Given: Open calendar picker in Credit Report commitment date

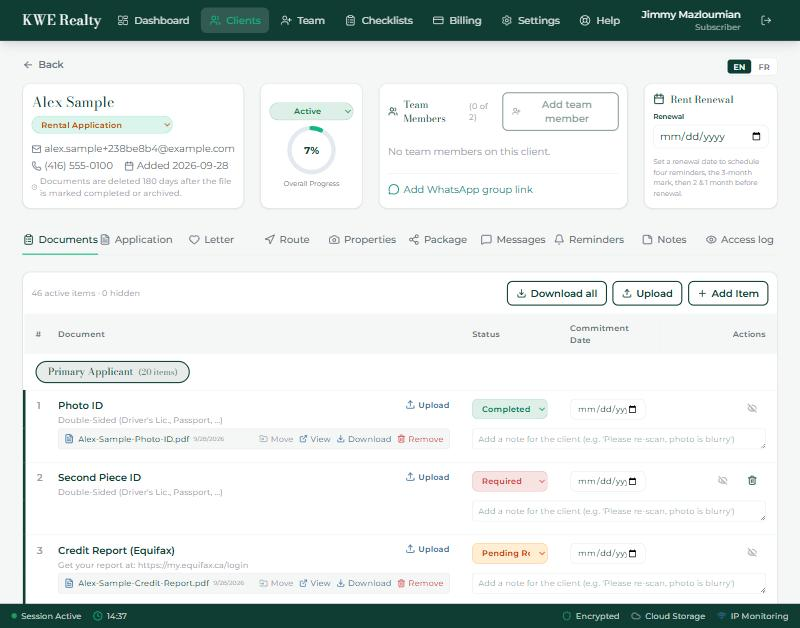Looking at the screenshot, I should pos(633,554).
